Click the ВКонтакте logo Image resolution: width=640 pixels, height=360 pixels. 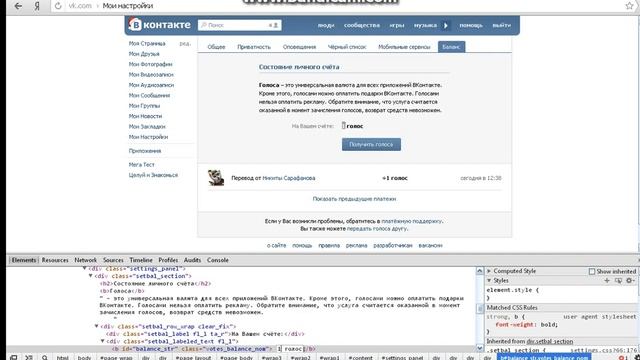160,25
